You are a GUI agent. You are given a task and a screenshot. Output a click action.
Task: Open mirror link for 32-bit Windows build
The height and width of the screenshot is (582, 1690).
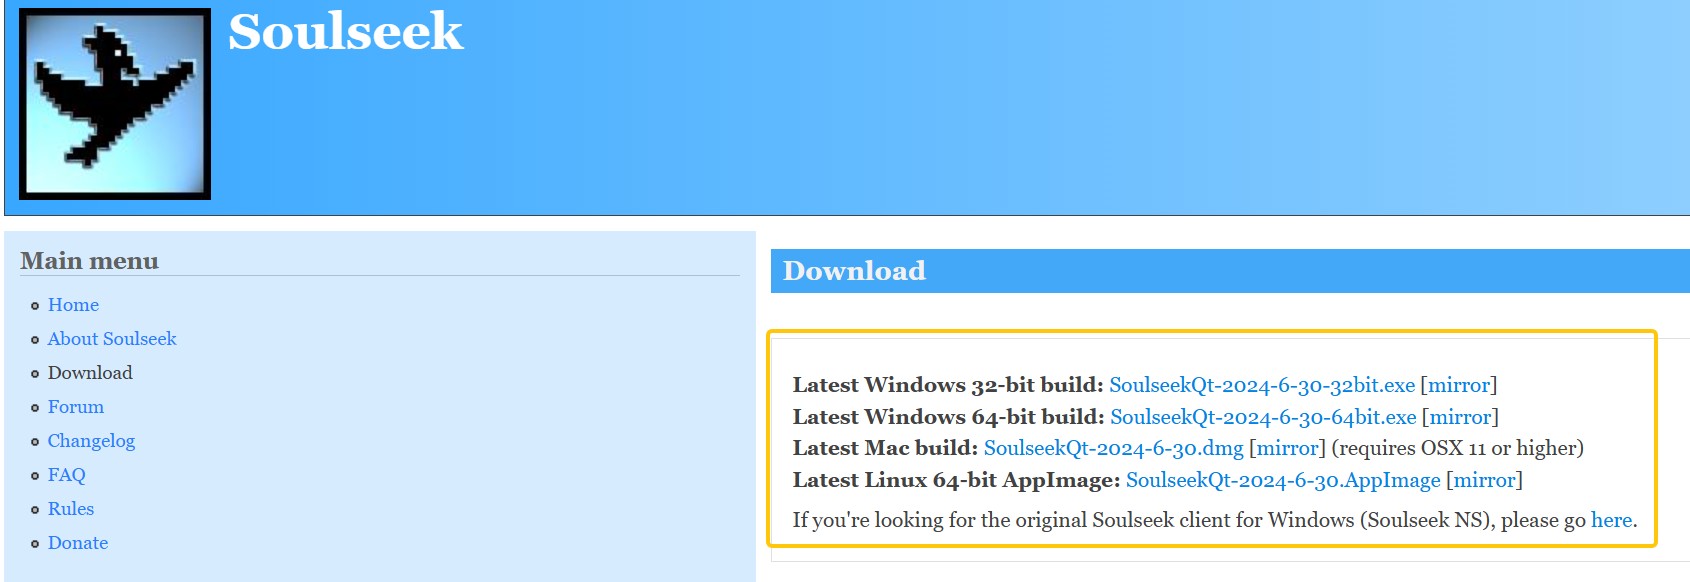pyautogui.click(x=1459, y=385)
